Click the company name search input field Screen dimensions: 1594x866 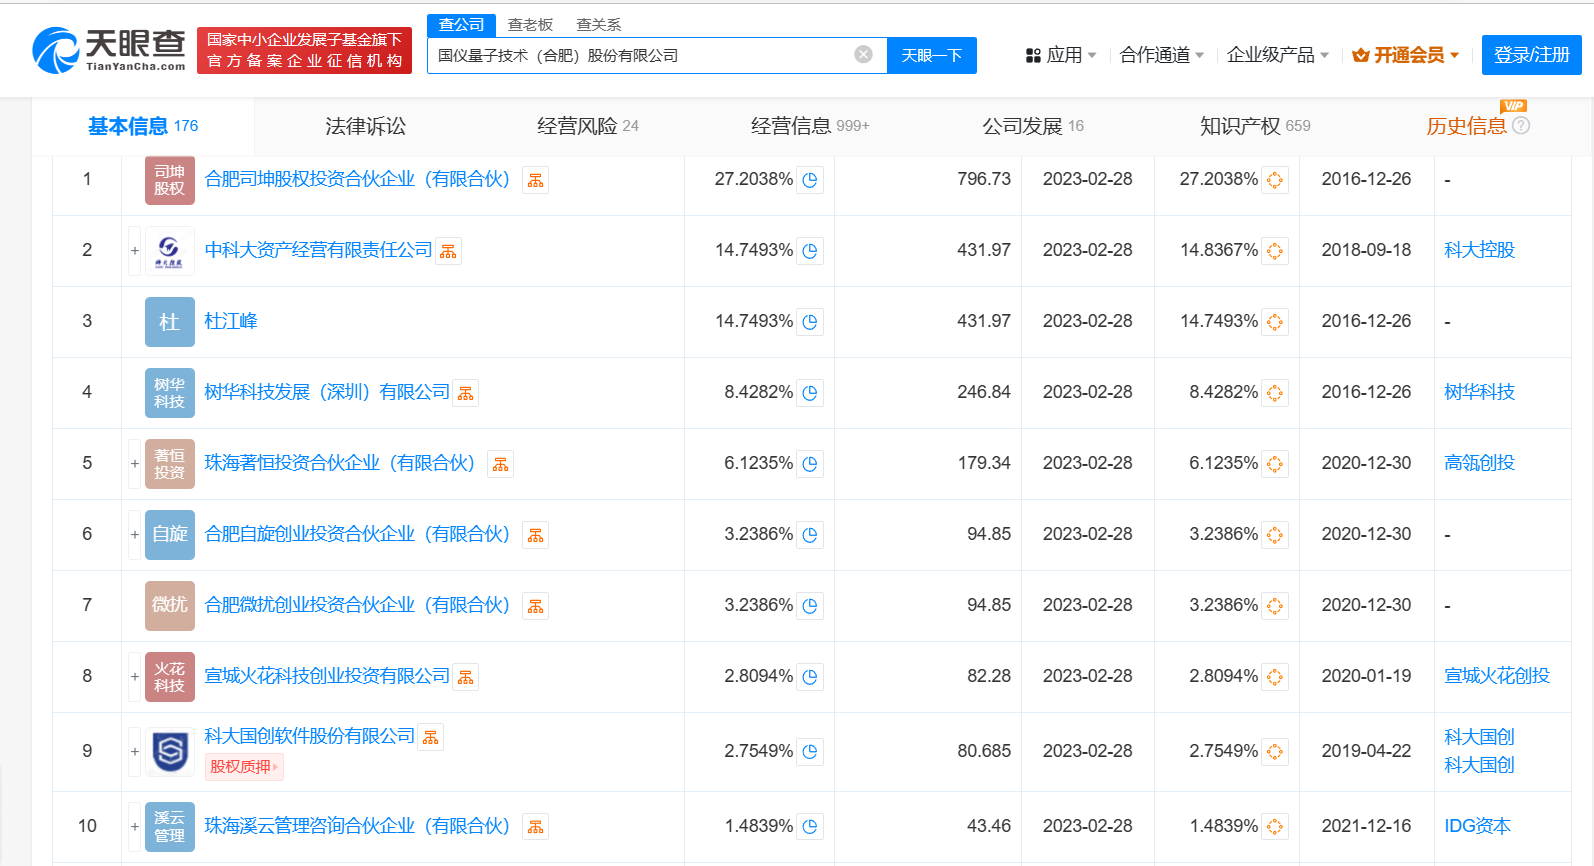point(640,55)
